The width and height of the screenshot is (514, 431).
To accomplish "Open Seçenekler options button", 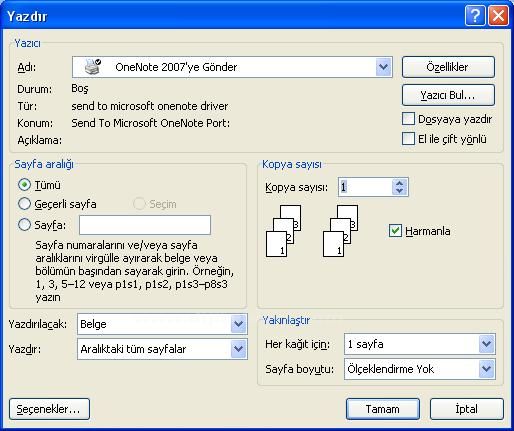I will pyautogui.click(x=49, y=409).
